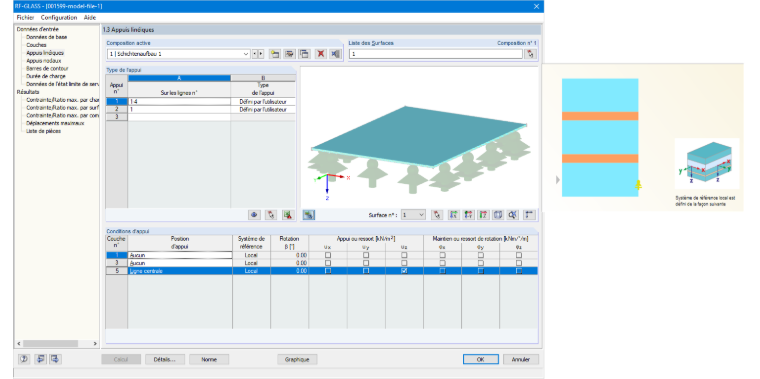This screenshot has height=379, width=760.
Task: Go to previous composition arrow
Action: coord(255,54)
